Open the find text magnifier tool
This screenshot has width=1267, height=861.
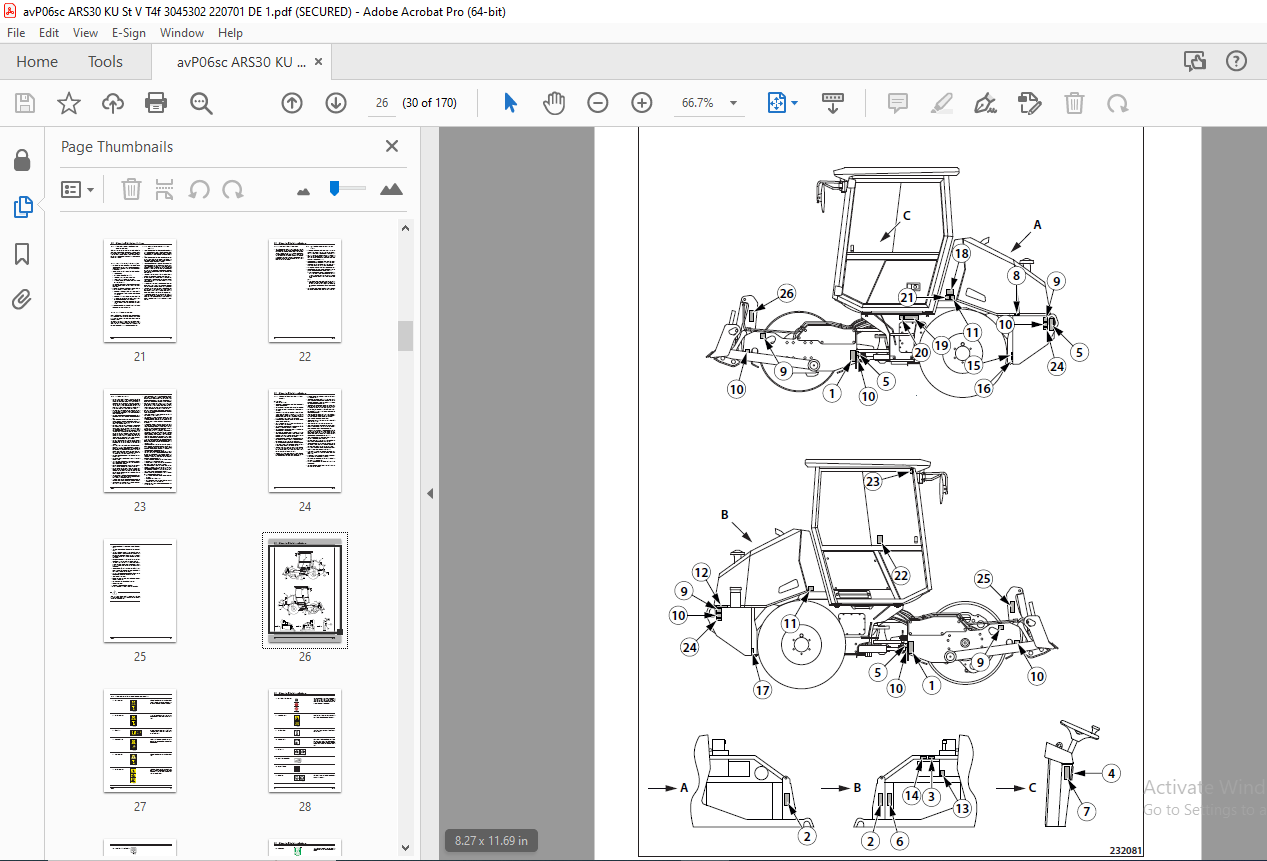201,103
